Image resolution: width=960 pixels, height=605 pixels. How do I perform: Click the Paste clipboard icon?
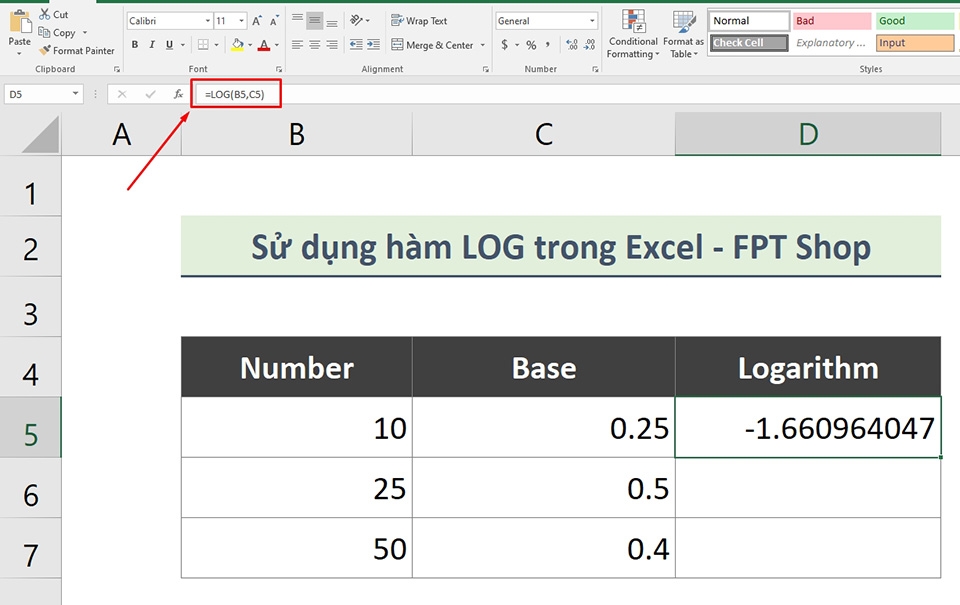[20, 21]
